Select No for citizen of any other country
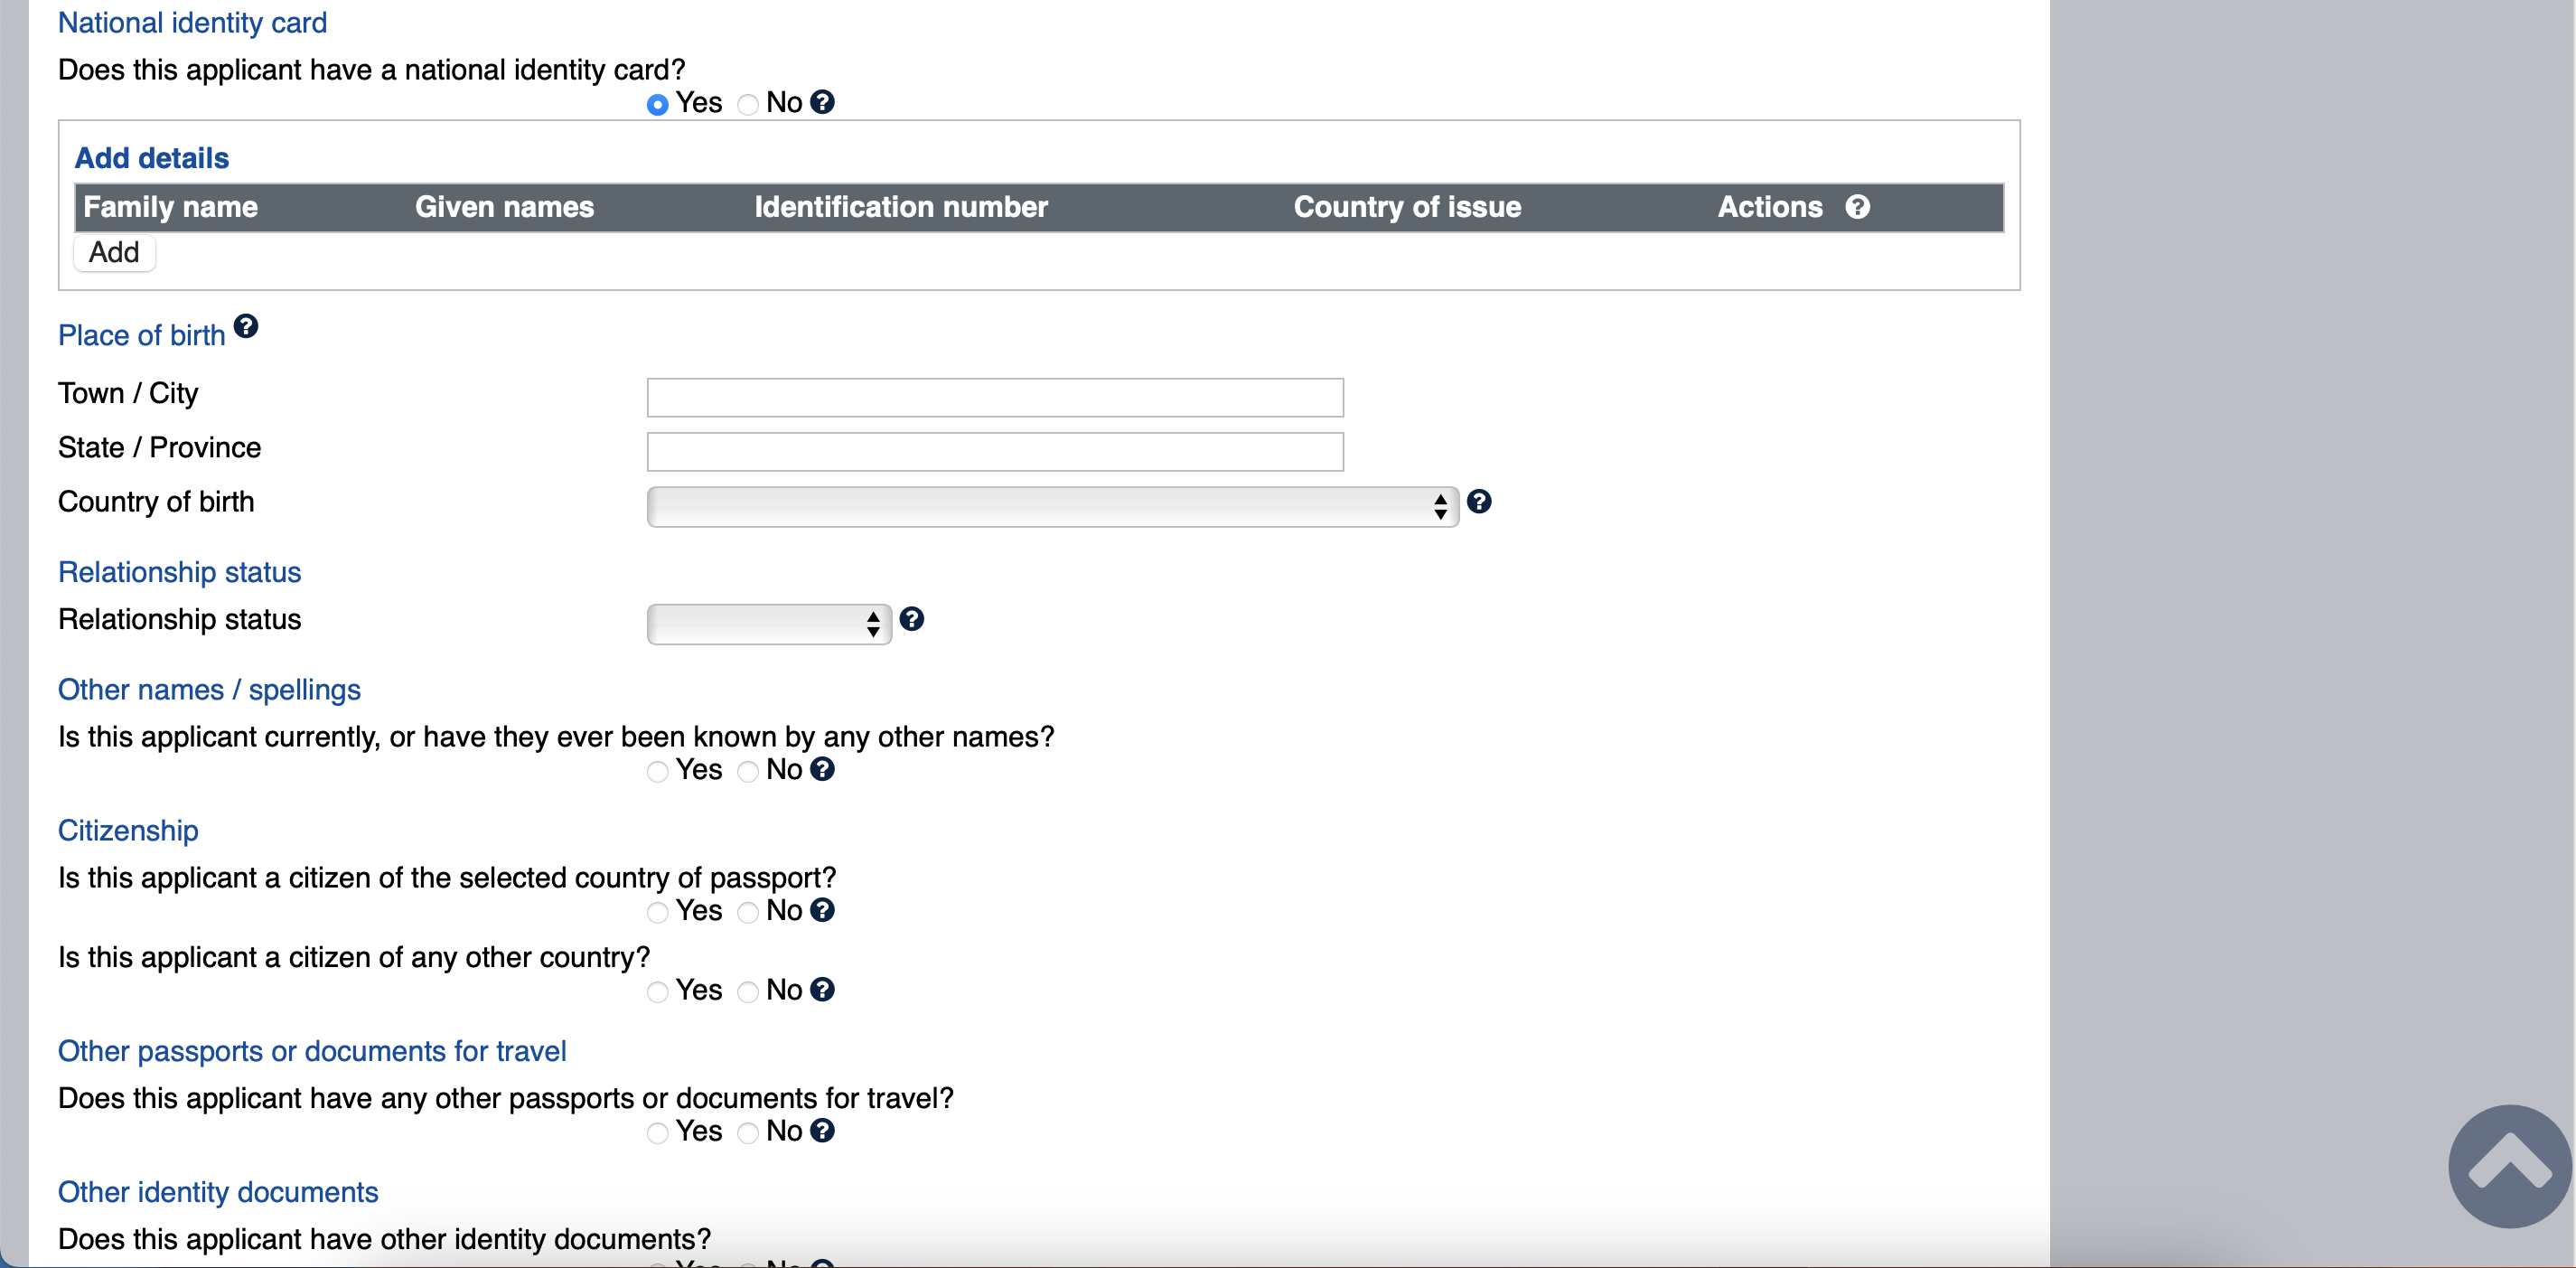Screen dimensions: 2576x1268 click(747, 992)
